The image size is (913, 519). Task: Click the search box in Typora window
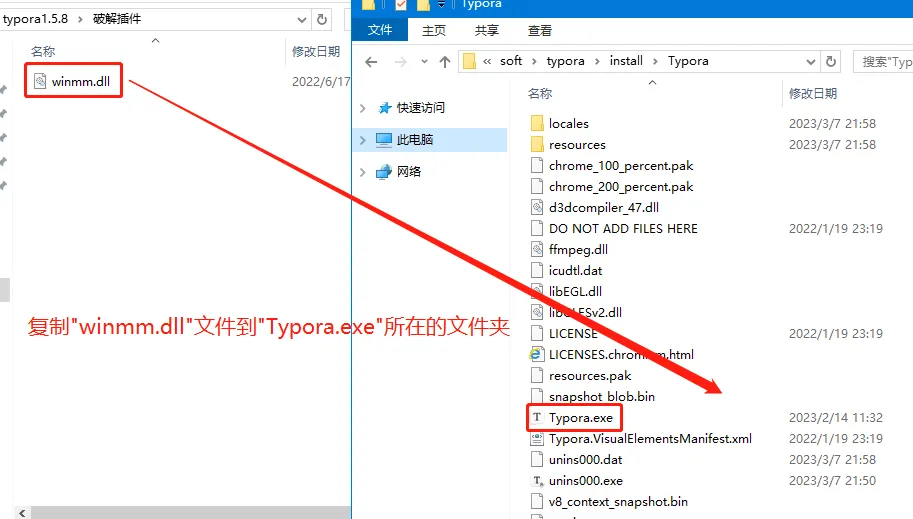click(x=883, y=61)
